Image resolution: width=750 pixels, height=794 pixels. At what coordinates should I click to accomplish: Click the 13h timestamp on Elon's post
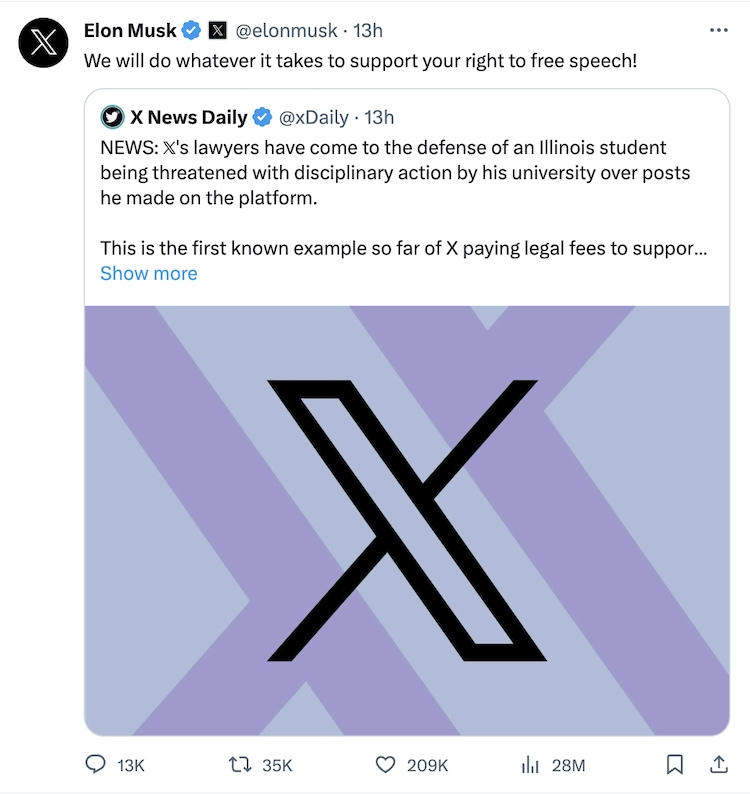(367, 31)
